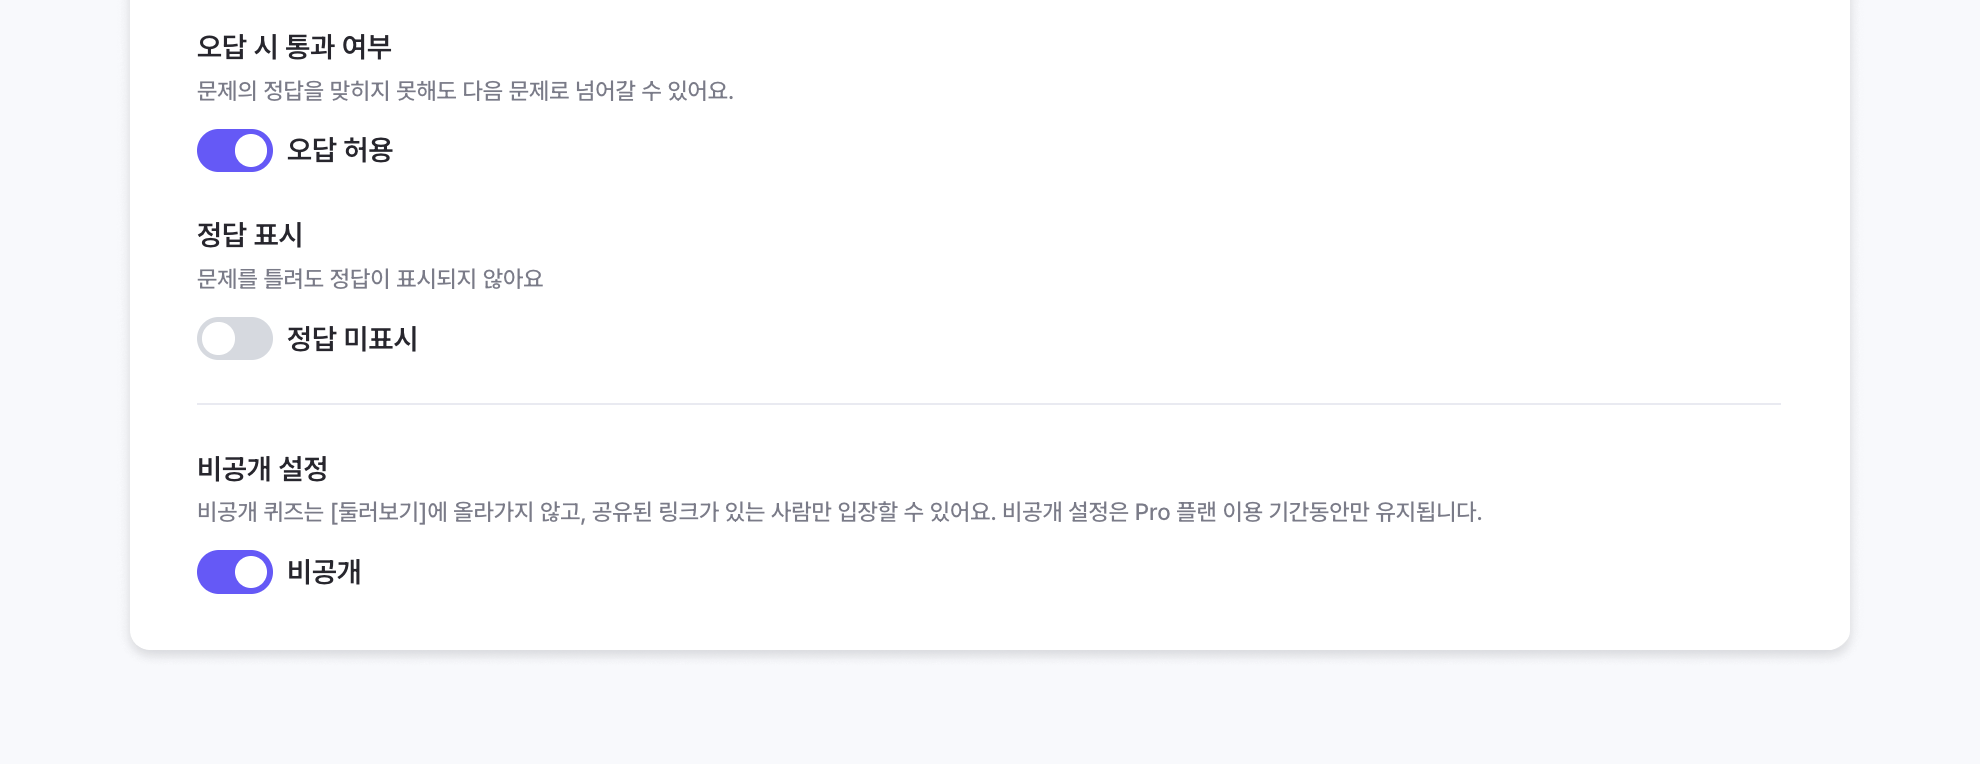
Task: Click the words 비공개 퀴즈는 in the description
Action: (260, 512)
